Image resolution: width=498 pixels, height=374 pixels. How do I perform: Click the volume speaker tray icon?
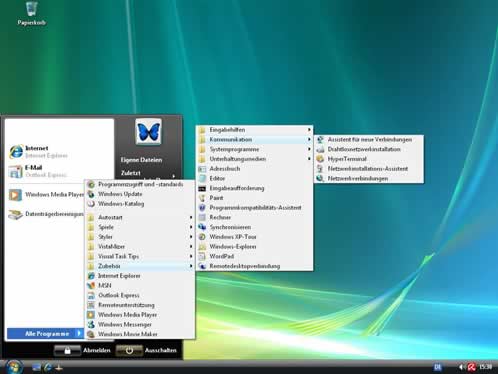(461, 367)
